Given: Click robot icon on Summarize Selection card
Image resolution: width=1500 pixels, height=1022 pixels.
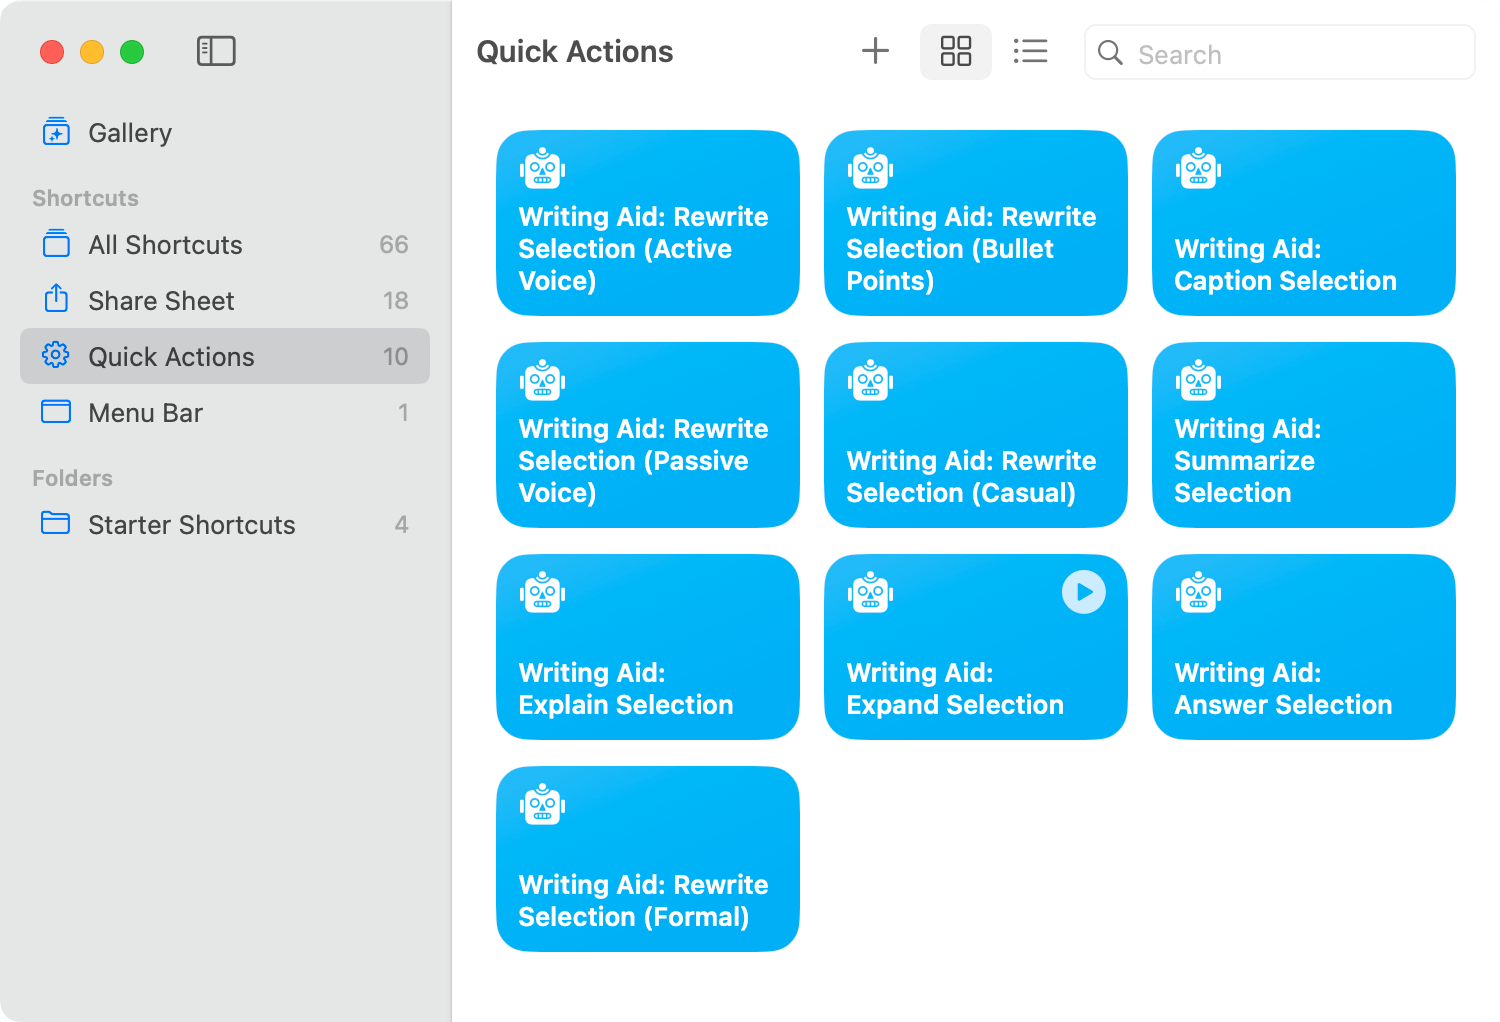Looking at the screenshot, I should point(1199,381).
